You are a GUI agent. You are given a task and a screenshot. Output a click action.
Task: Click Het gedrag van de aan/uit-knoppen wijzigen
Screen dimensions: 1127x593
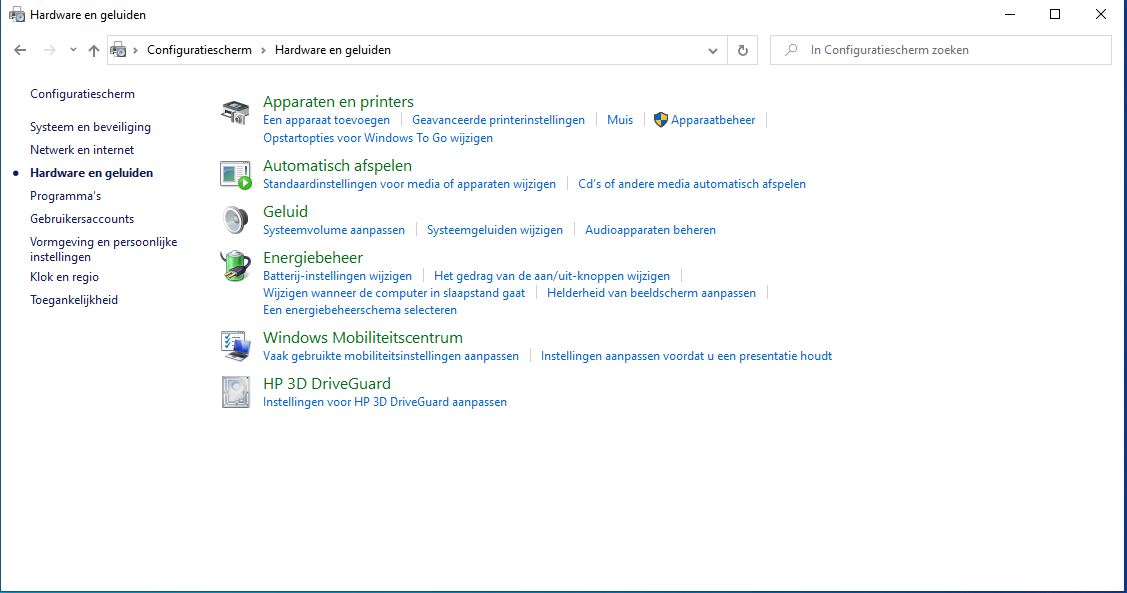click(552, 276)
